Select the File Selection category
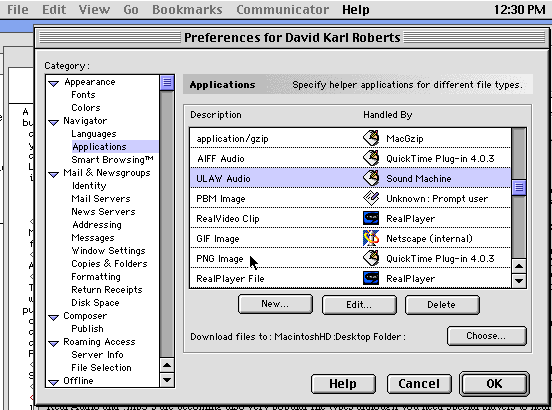 101,368
